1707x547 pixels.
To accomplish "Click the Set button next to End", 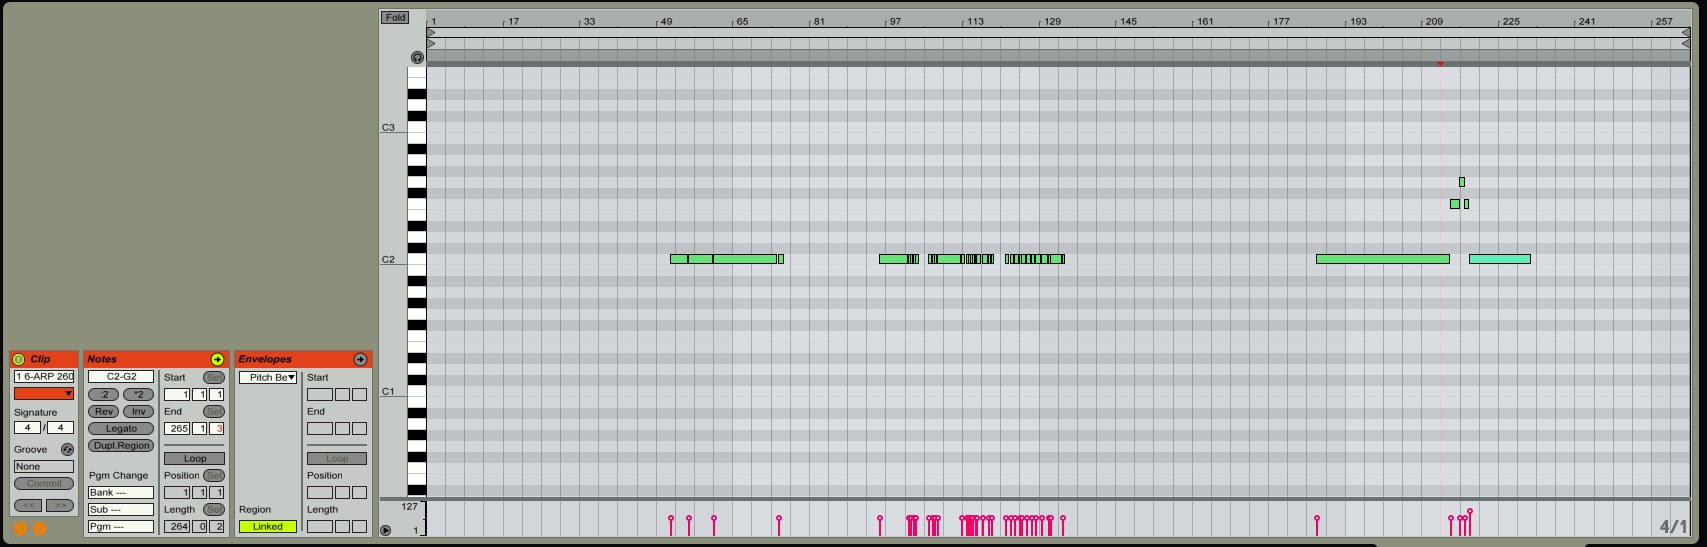I will pyautogui.click(x=214, y=411).
